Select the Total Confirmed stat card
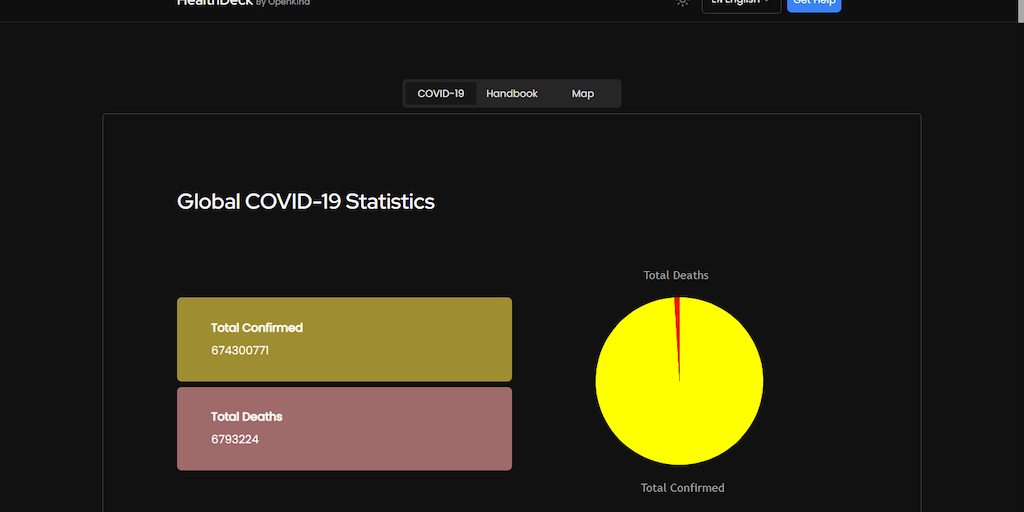 point(344,340)
